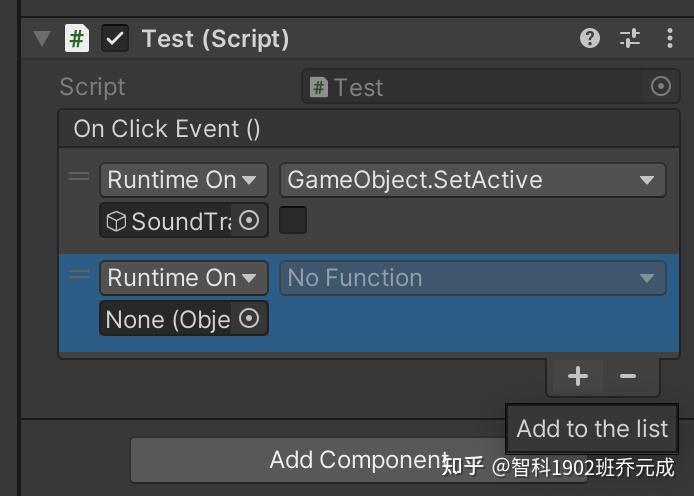Collapse the Test (Script) component foldout
Screen dimensions: 694x496
tap(42, 39)
